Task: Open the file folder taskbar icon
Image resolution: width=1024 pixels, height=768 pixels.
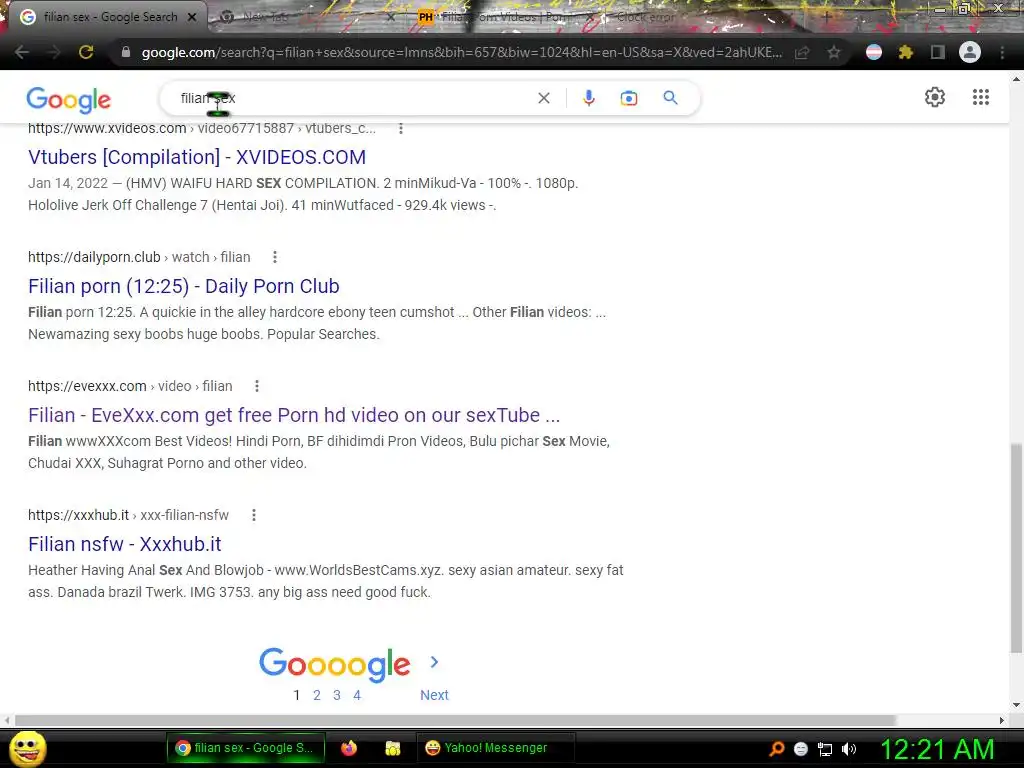Action: click(x=392, y=748)
